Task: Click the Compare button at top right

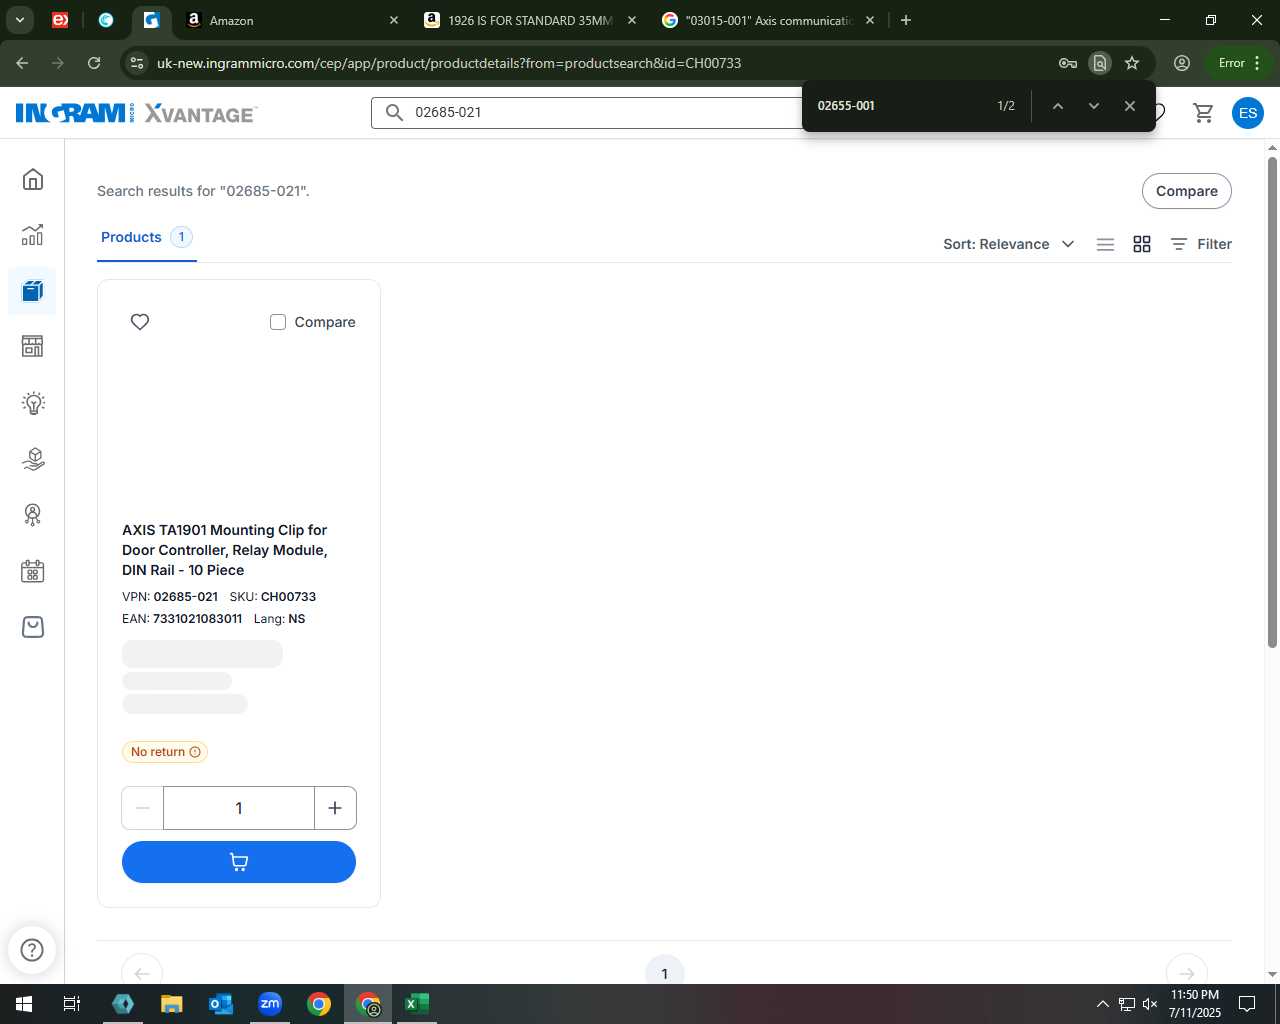Action: coord(1187,191)
